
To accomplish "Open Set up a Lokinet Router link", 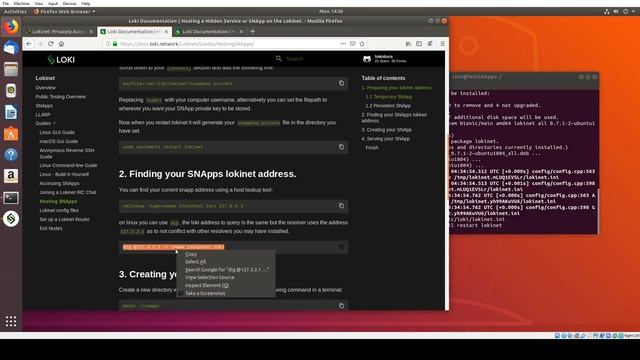I will click(x=64, y=219).
